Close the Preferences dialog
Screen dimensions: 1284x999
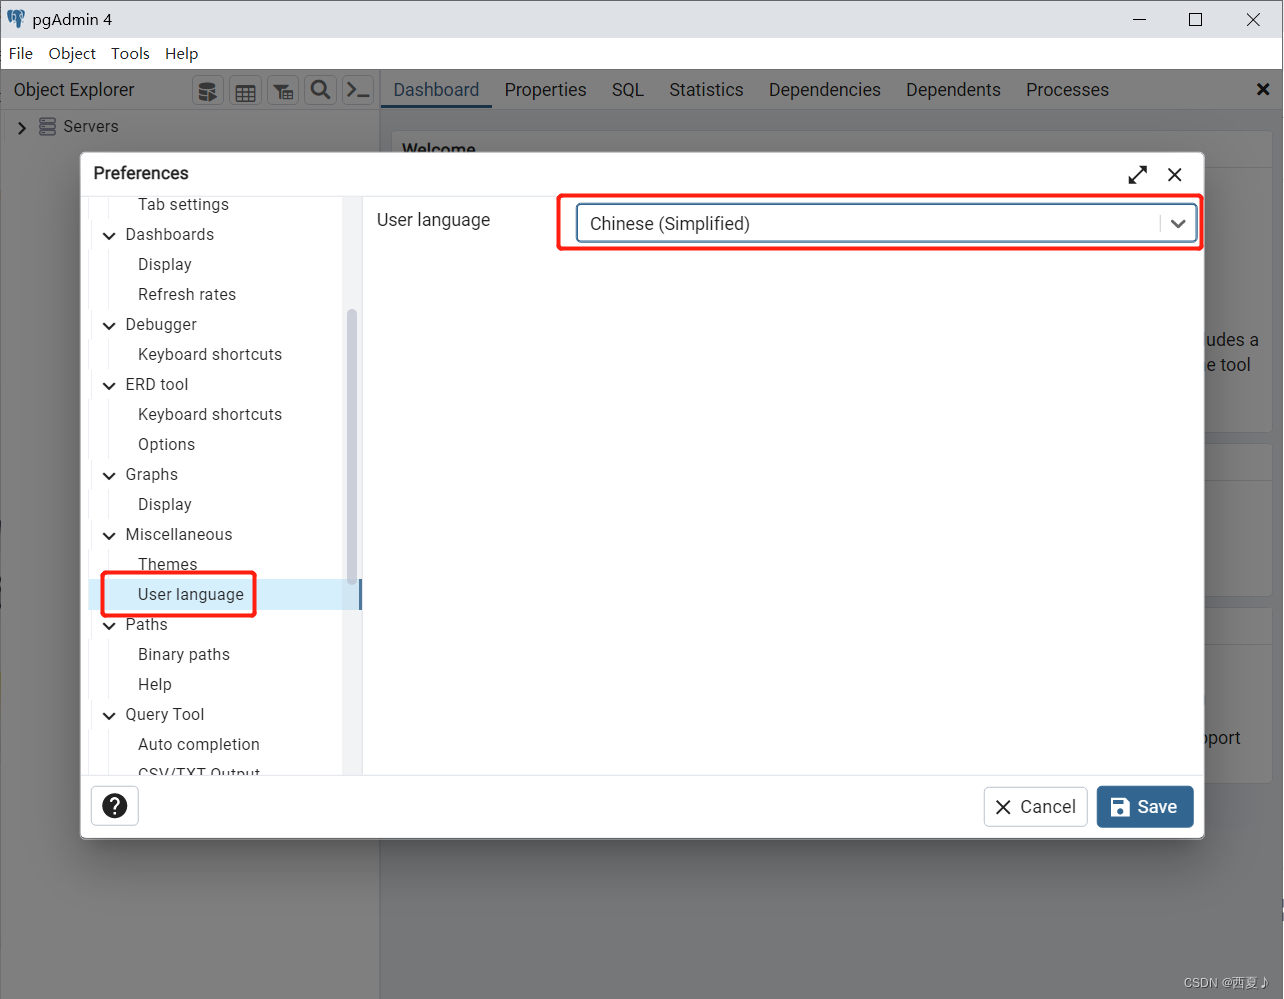click(1175, 175)
